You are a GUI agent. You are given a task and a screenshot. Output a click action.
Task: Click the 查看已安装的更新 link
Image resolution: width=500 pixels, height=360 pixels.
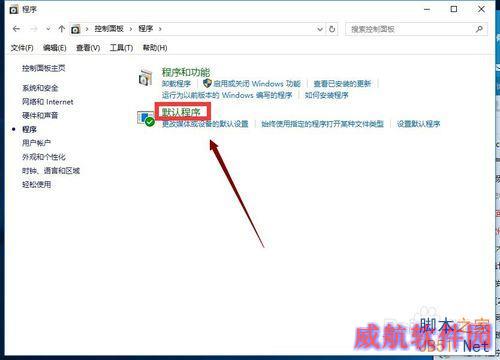(342, 84)
